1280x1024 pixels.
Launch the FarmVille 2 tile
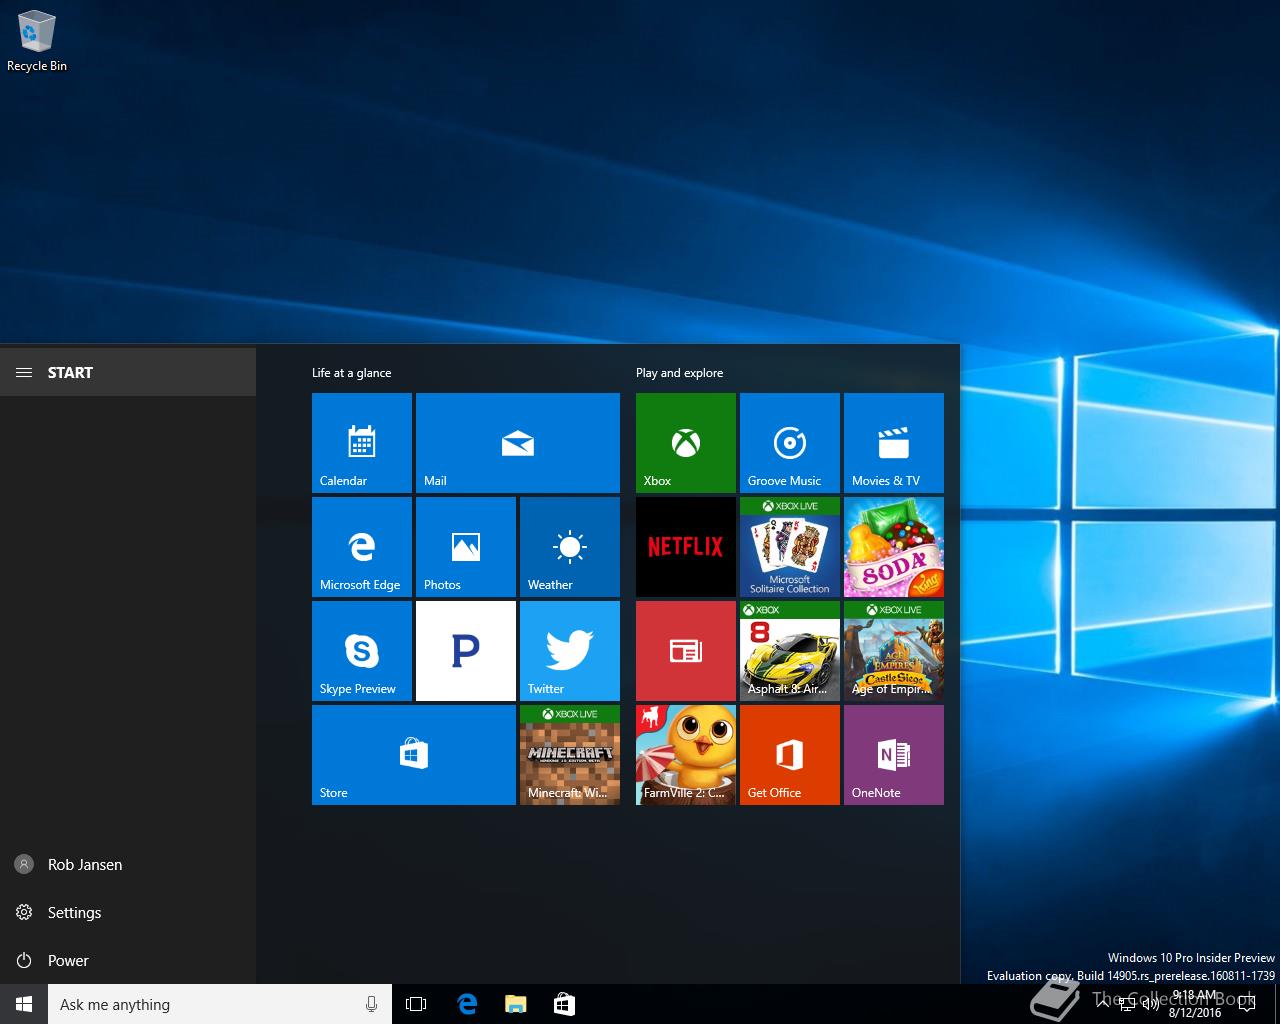(x=686, y=754)
